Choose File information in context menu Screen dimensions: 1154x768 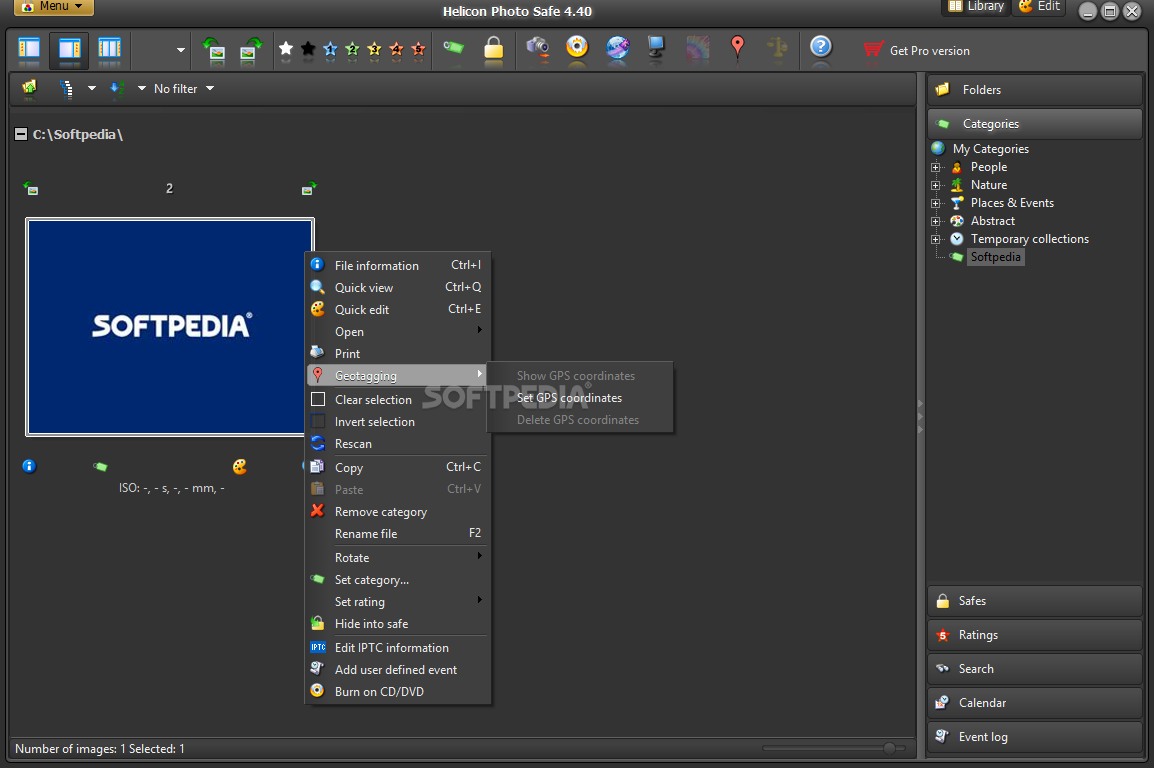click(x=397, y=266)
